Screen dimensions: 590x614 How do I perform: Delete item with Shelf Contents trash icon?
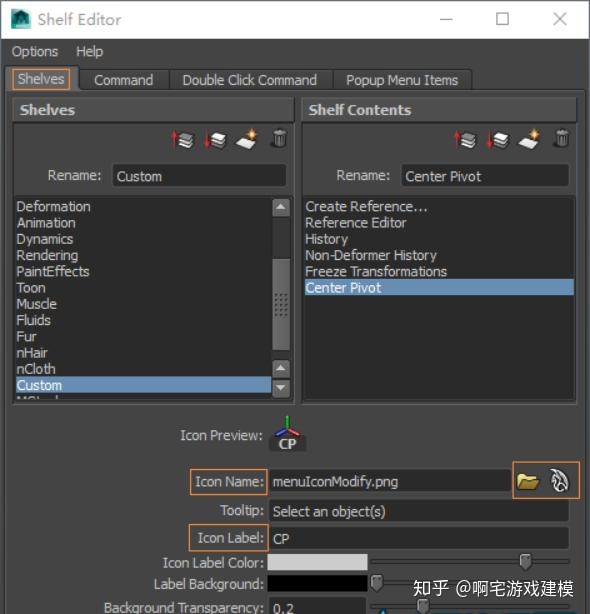562,138
